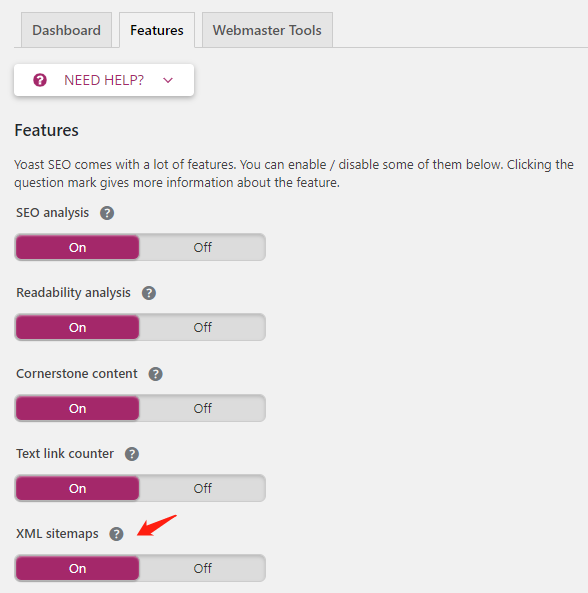This screenshot has width=588, height=593.
Task: Switch to the Dashboard tab
Action: click(x=67, y=30)
